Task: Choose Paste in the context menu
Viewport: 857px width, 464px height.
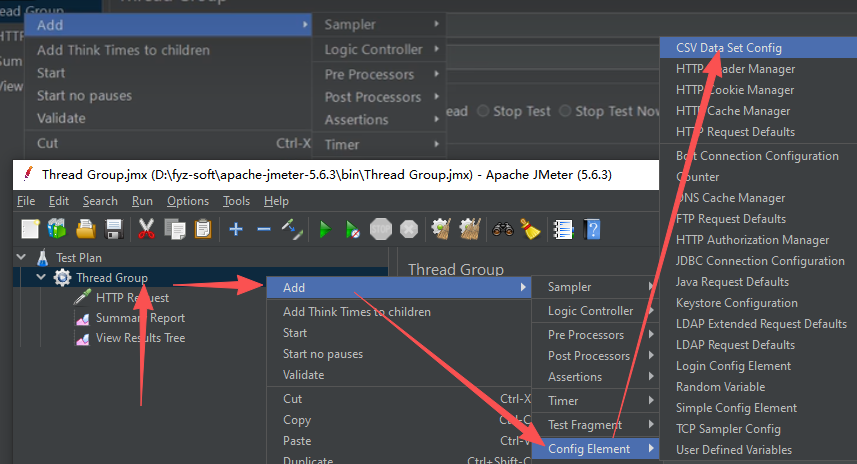Action: click(399, 440)
